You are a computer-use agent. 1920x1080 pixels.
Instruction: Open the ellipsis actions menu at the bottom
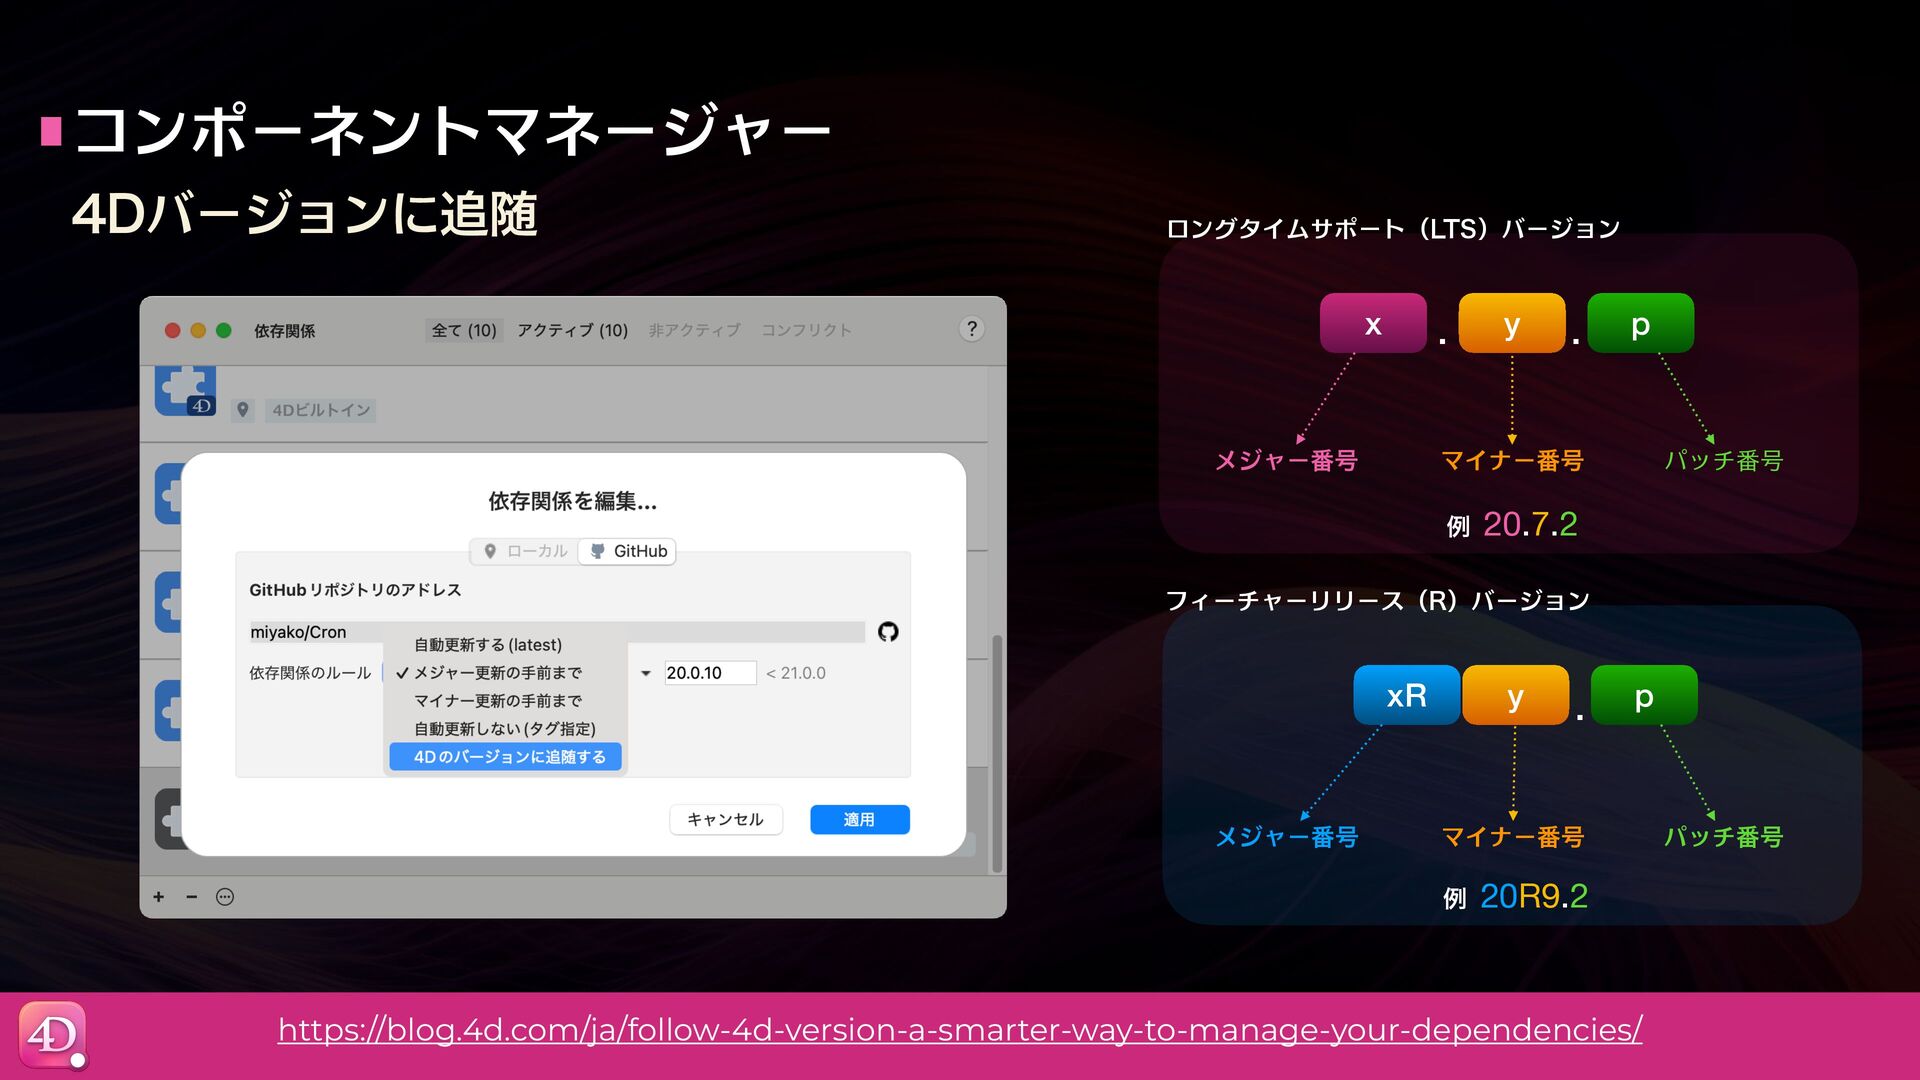225,897
